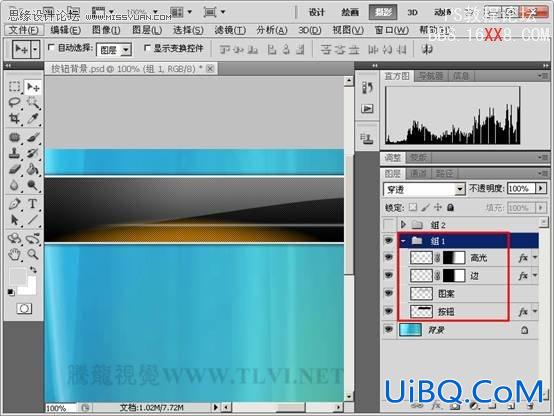Enable show transform controls checkbox (显示变换控件)

(147, 47)
